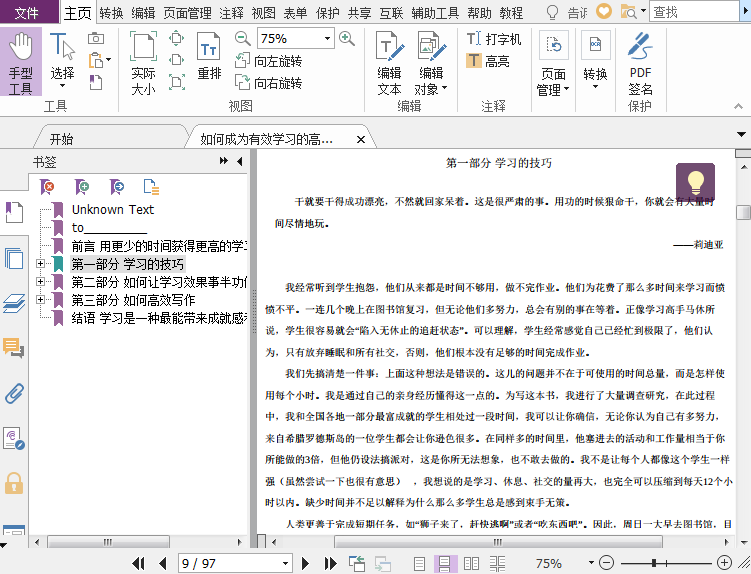Set bookmark destination icon with the arrow

click(116, 187)
